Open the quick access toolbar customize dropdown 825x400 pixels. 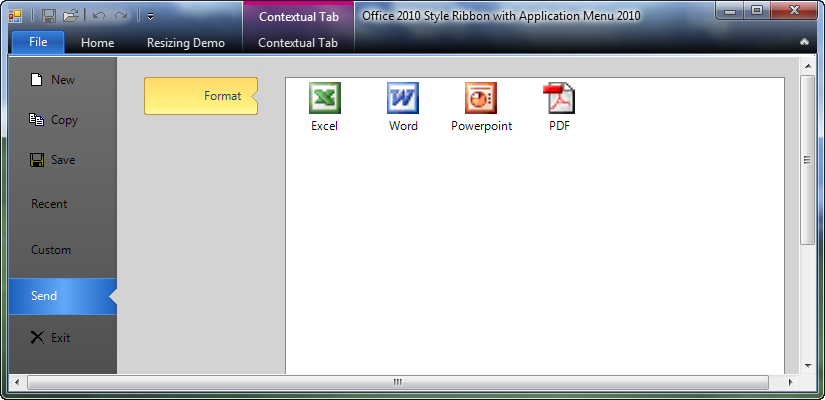(x=150, y=16)
